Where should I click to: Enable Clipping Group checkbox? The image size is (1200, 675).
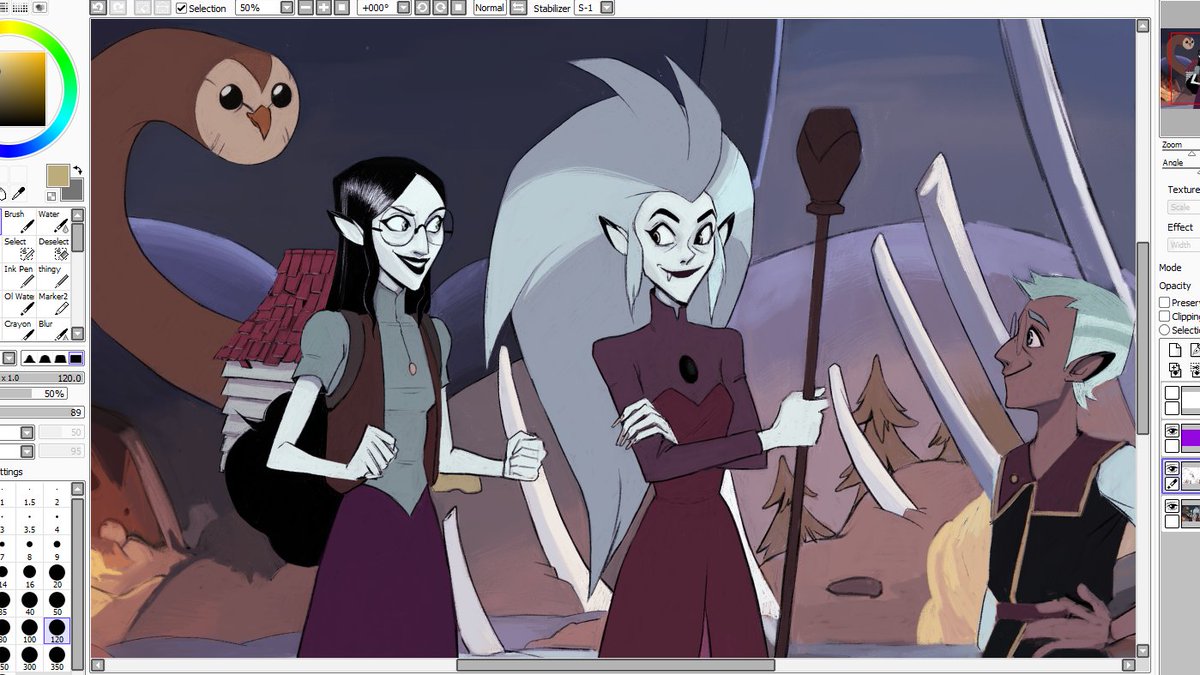tap(1165, 316)
